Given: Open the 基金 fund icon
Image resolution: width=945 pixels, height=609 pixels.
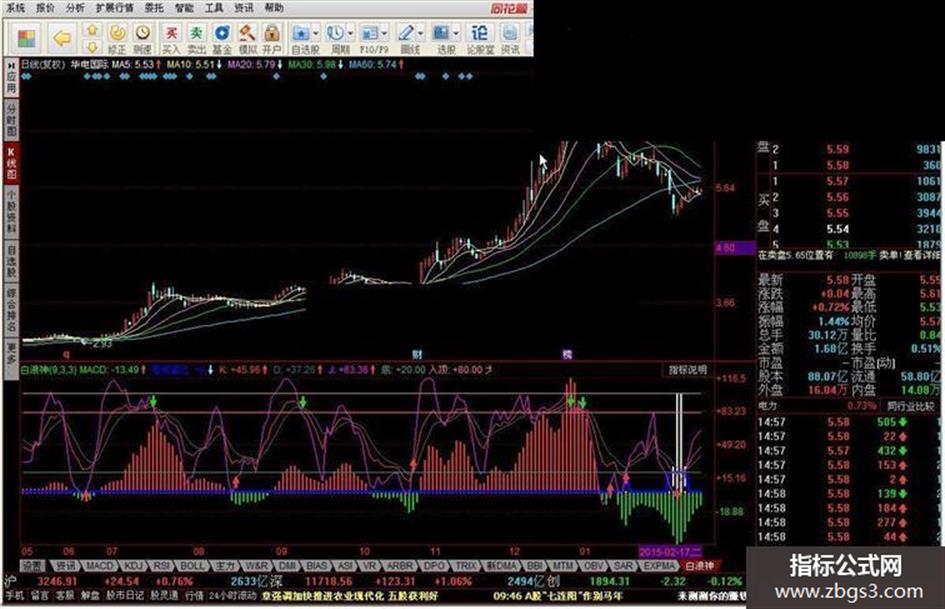Looking at the screenshot, I should [222, 39].
